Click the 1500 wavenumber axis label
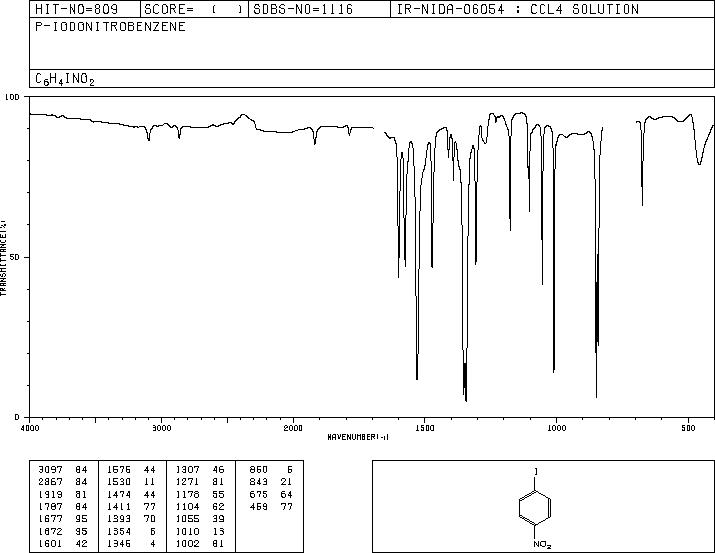The image size is (715, 553). (425, 428)
